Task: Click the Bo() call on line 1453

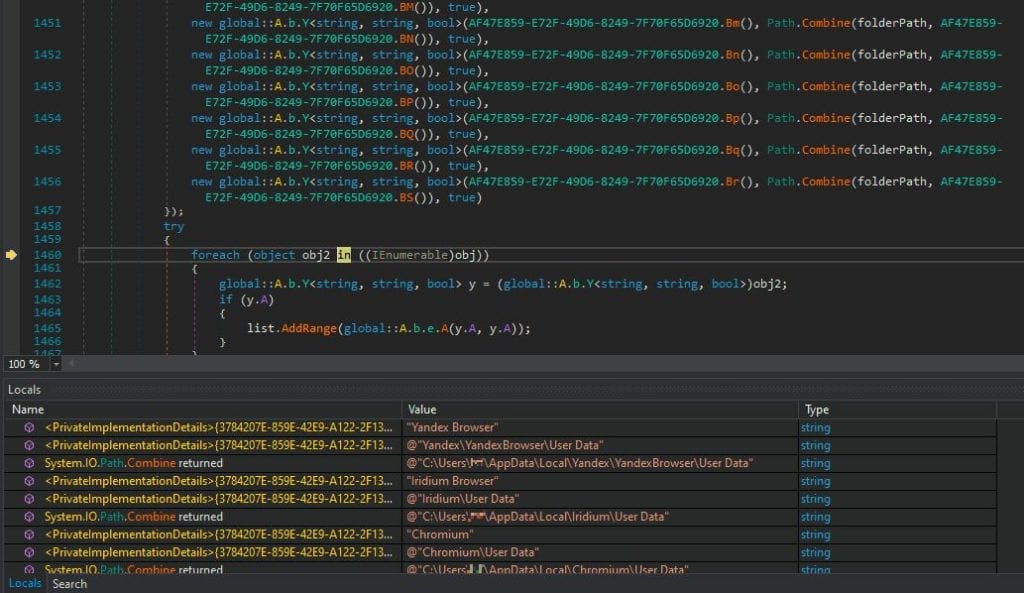Action: tap(739, 86)
